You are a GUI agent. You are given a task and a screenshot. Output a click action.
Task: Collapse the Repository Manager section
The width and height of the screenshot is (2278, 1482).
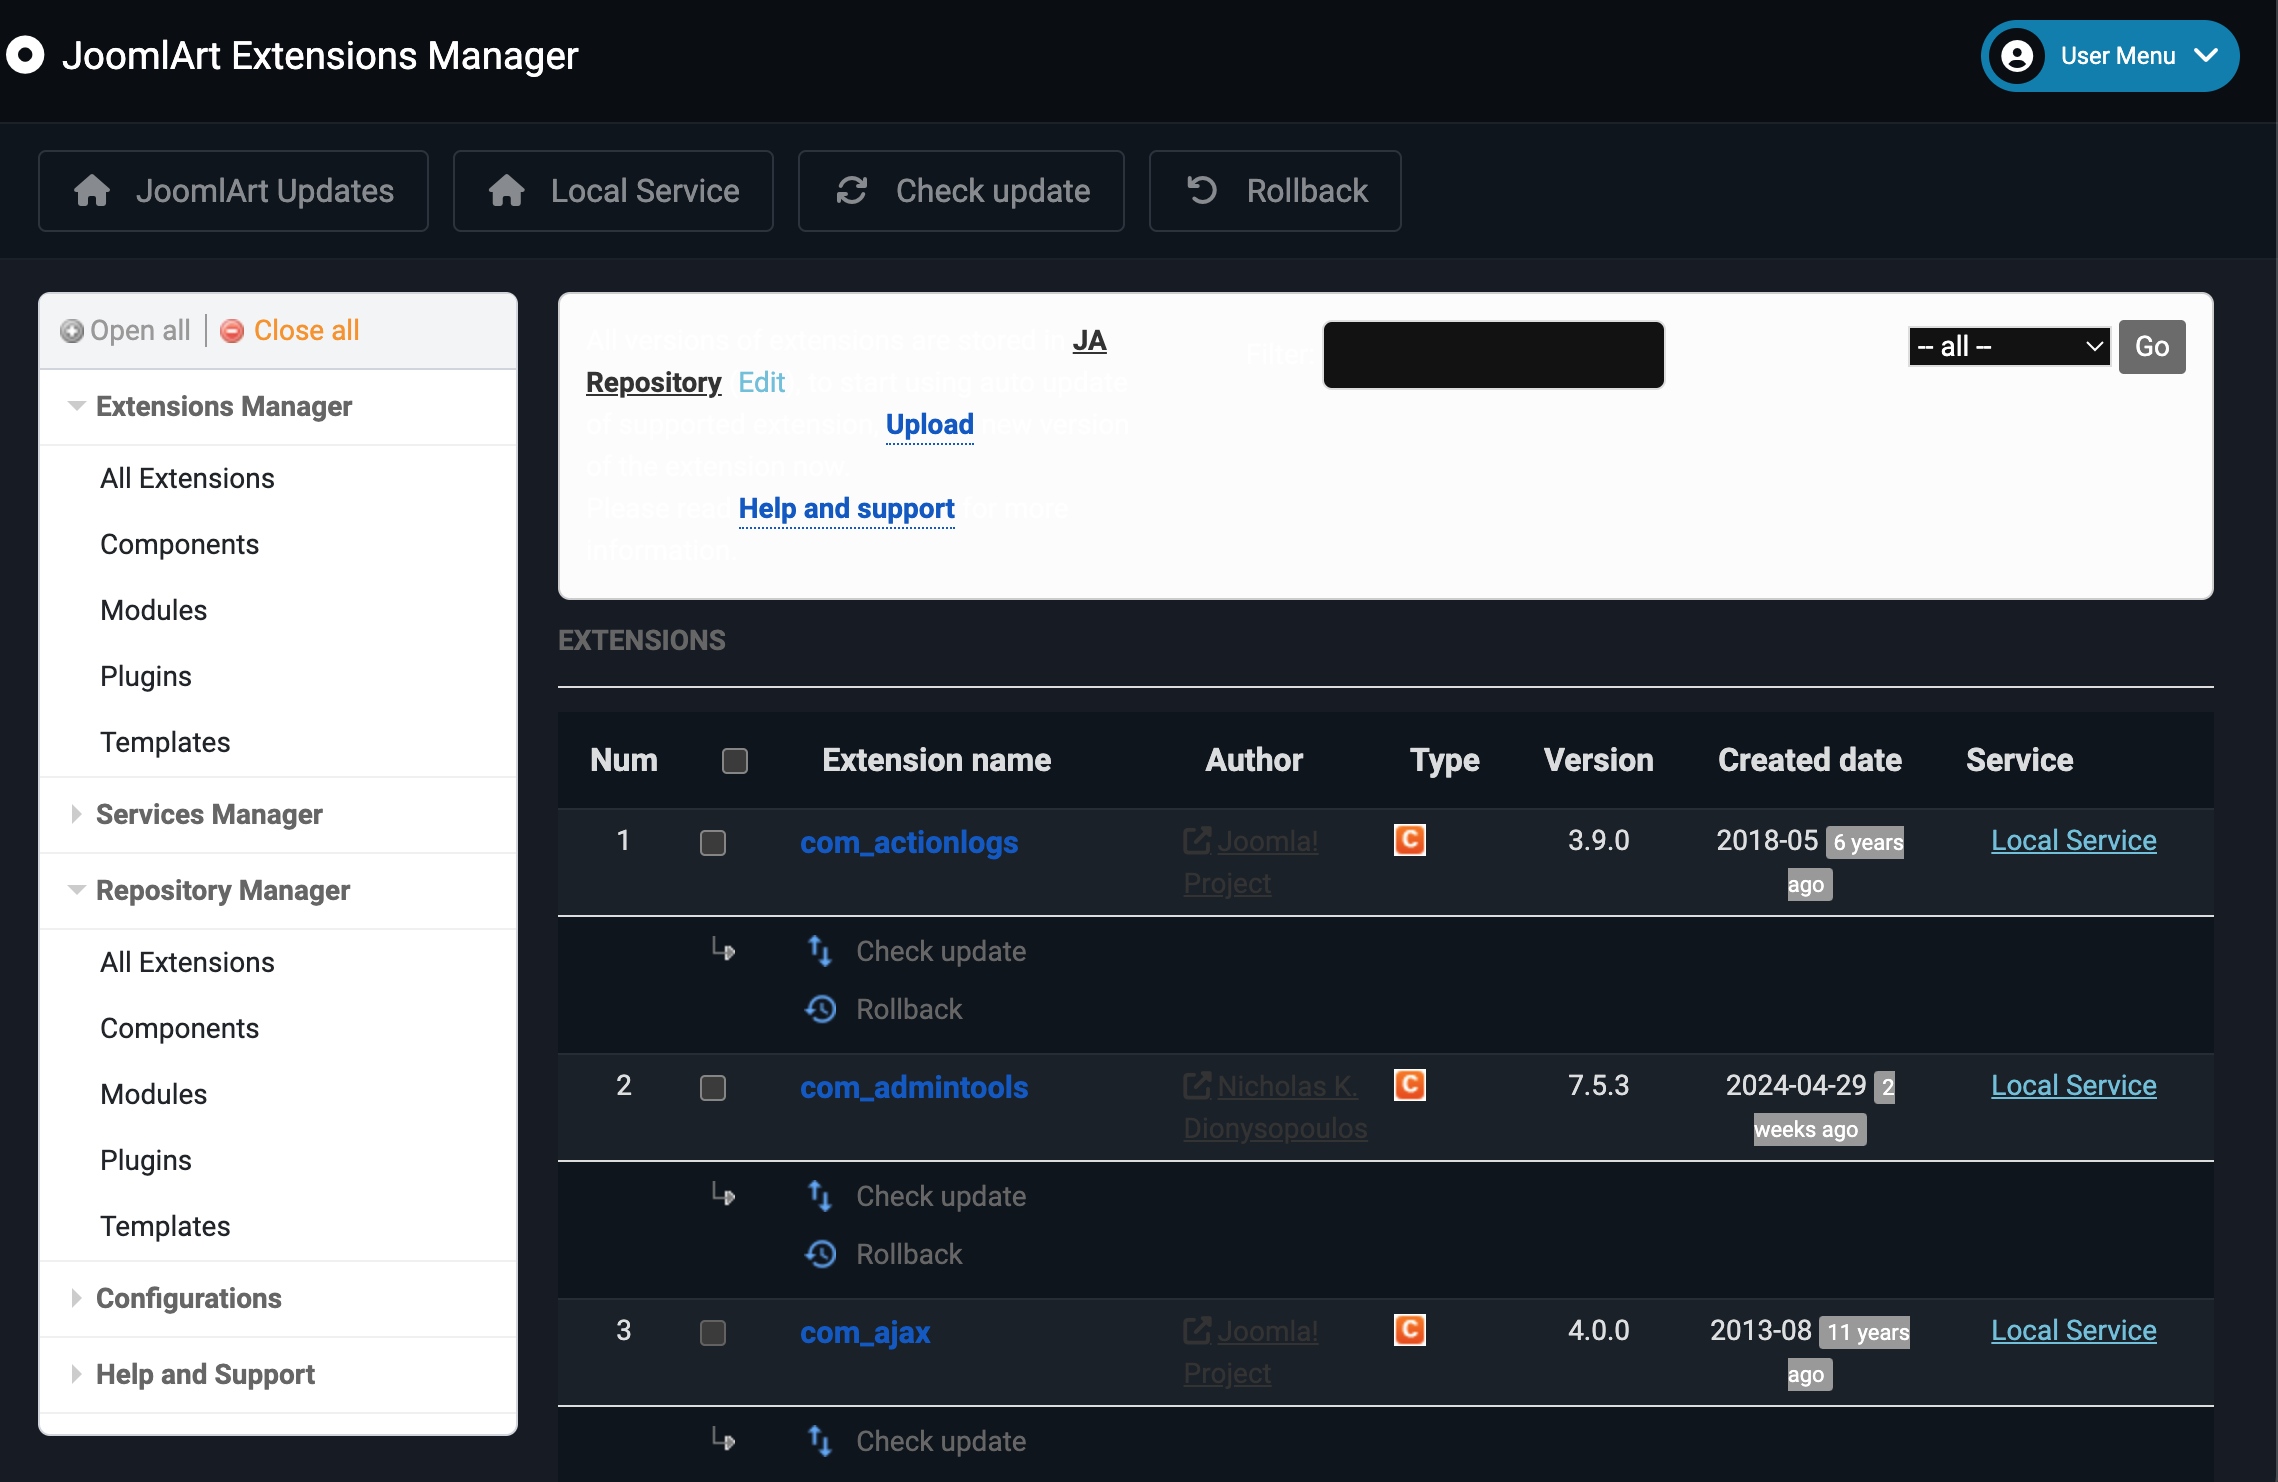(x=222, y=890)
